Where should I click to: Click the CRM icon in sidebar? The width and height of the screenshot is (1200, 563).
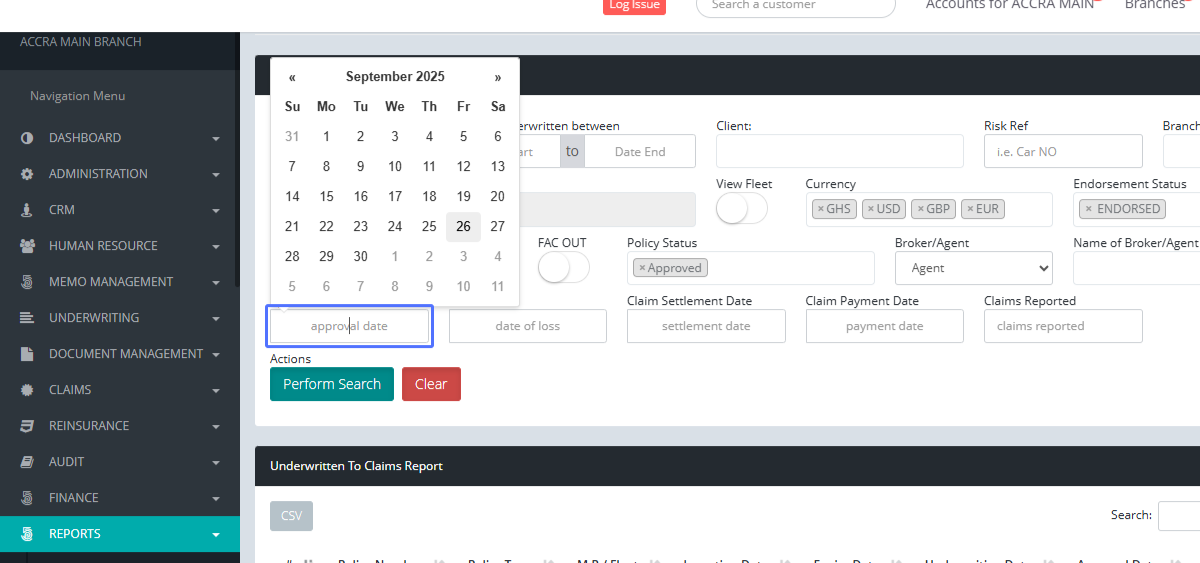pyautogui.click(x=27, y=210)
